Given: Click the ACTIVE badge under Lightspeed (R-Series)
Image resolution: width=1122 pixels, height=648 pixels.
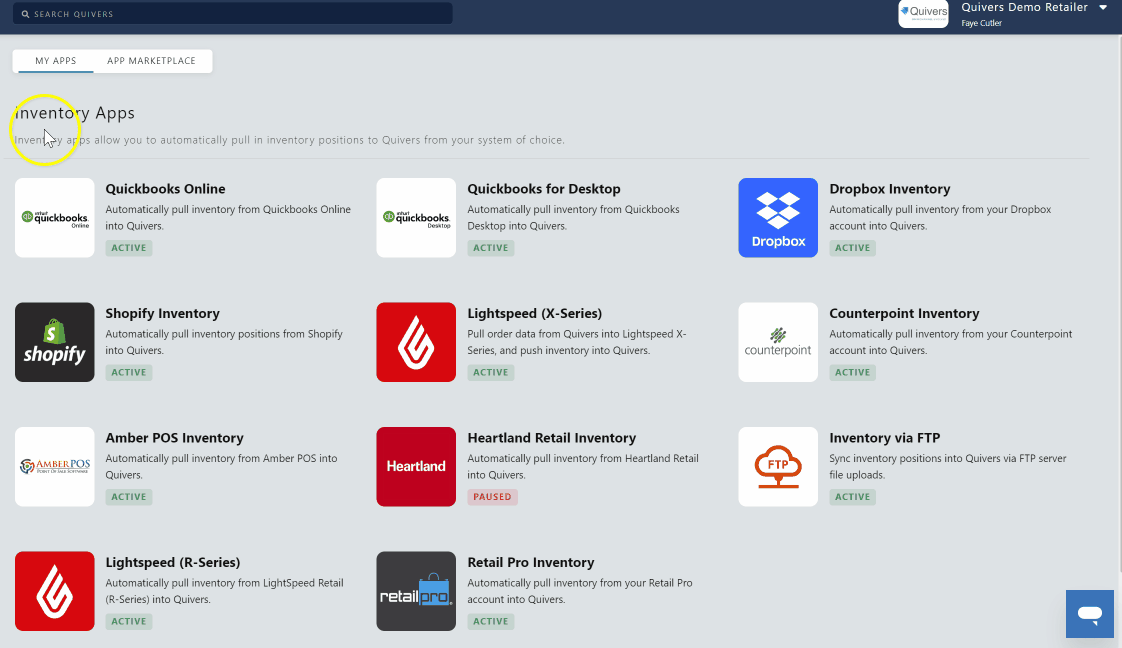Looking at the screenshot, I should point(129,621).
